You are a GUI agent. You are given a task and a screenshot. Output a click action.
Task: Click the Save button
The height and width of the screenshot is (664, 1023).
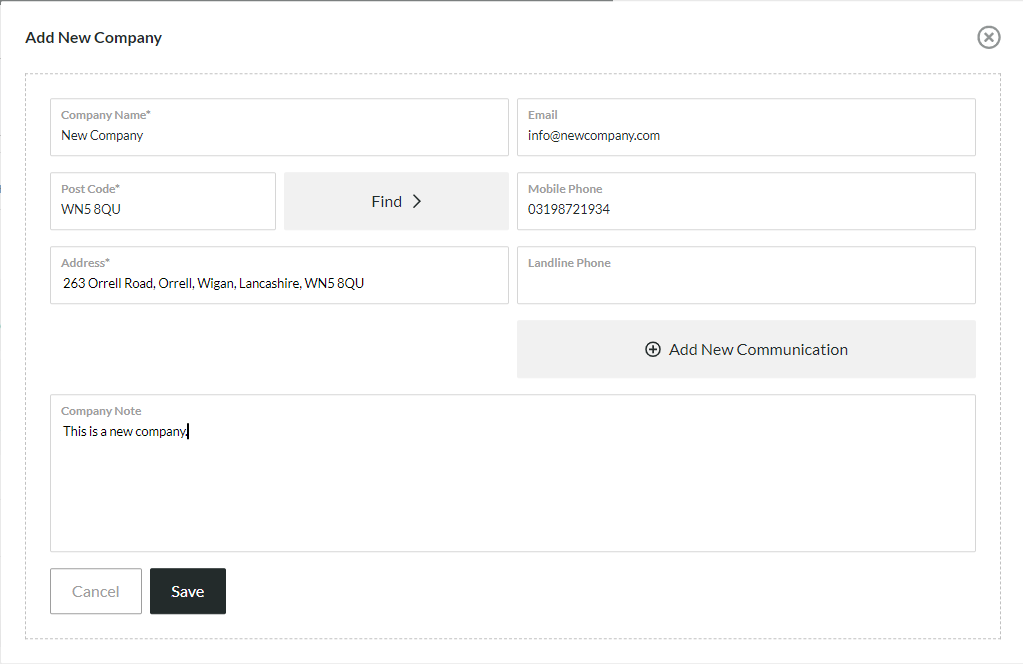(x=188, y=591)
